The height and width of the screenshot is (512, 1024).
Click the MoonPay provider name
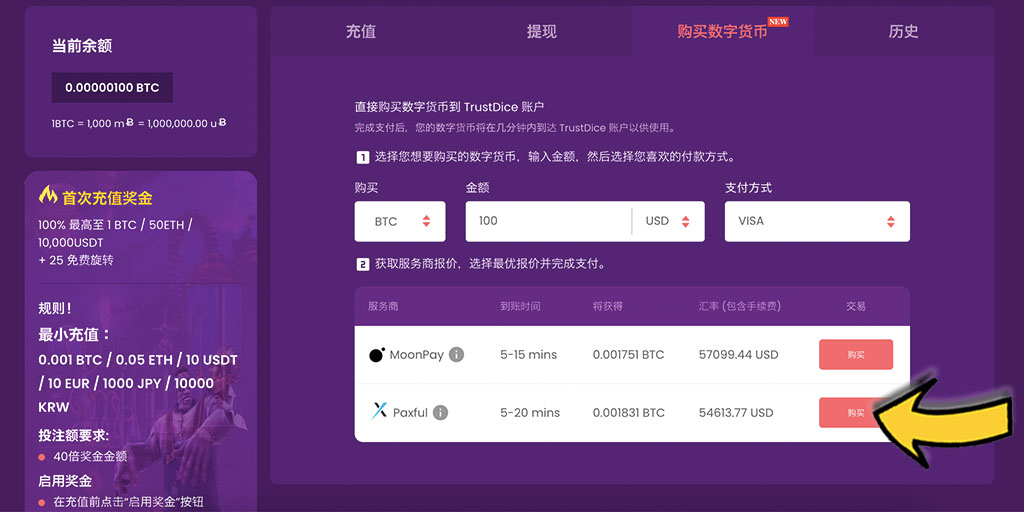(417, 355)
